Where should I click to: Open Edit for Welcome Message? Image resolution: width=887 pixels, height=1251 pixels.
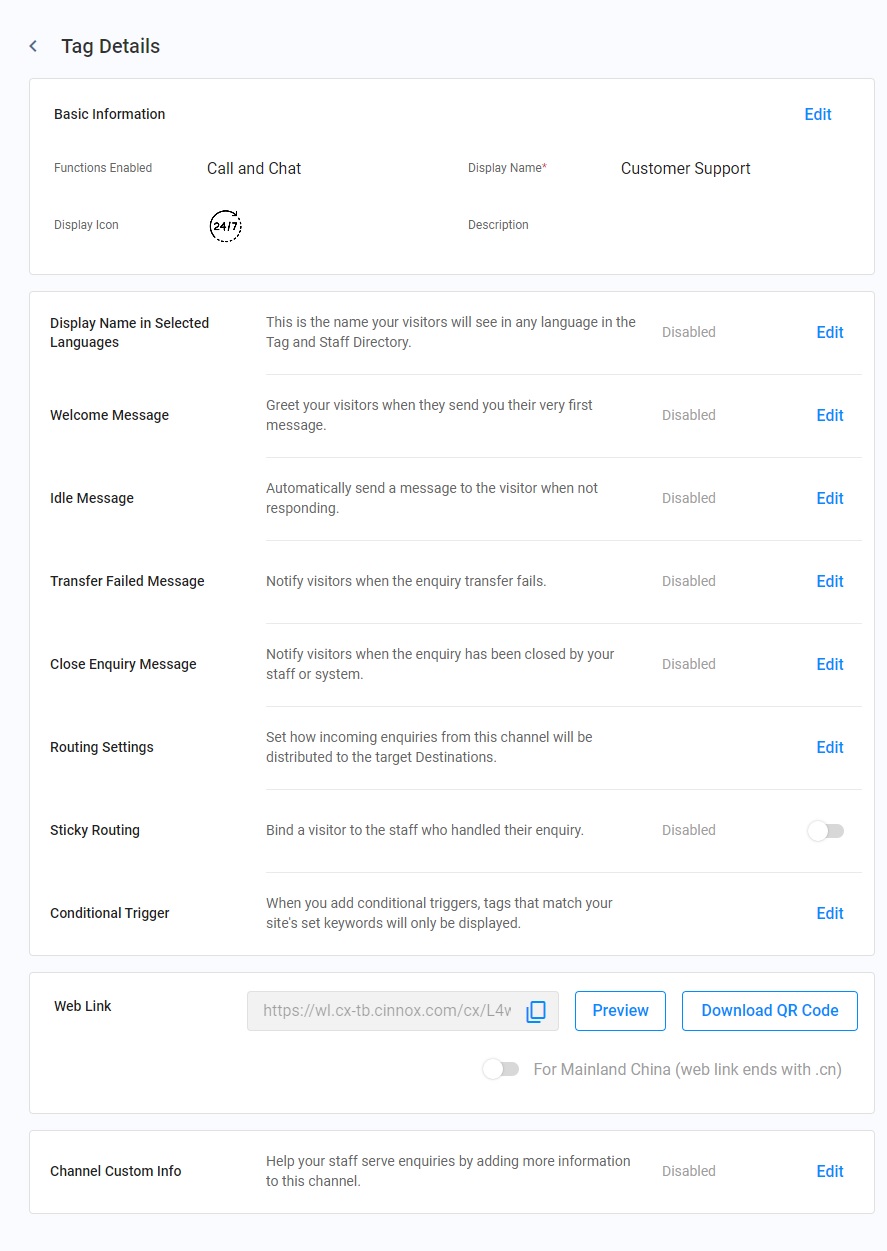tap(830, 415)
